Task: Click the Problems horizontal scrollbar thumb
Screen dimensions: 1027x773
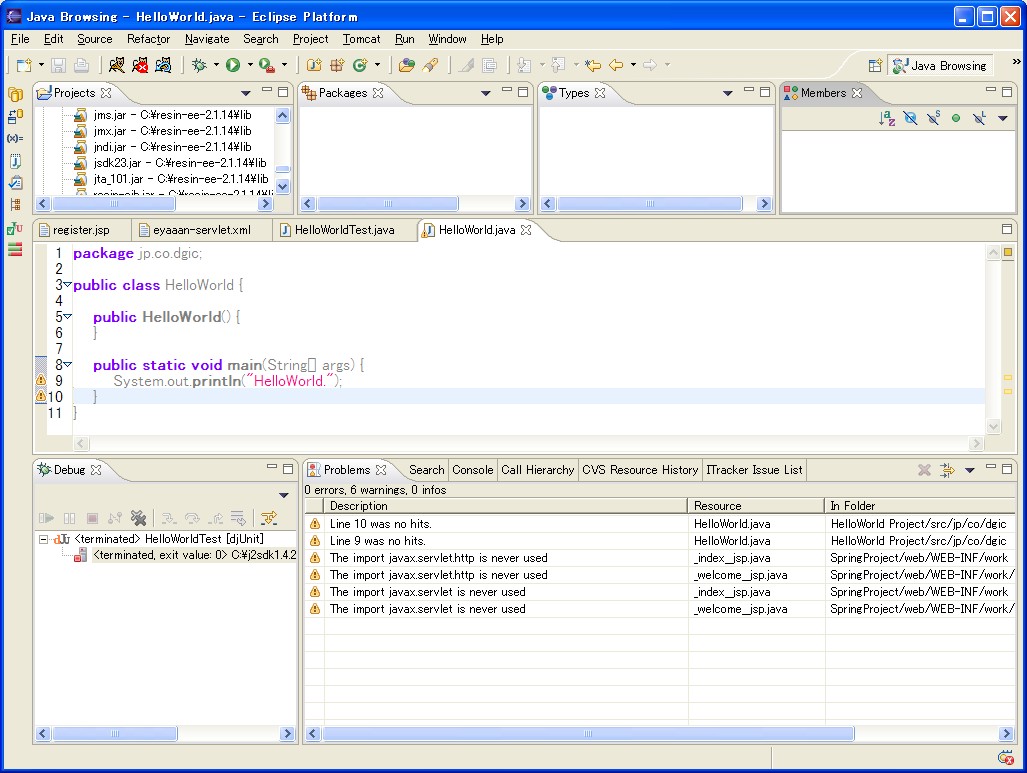Action: 588,734
